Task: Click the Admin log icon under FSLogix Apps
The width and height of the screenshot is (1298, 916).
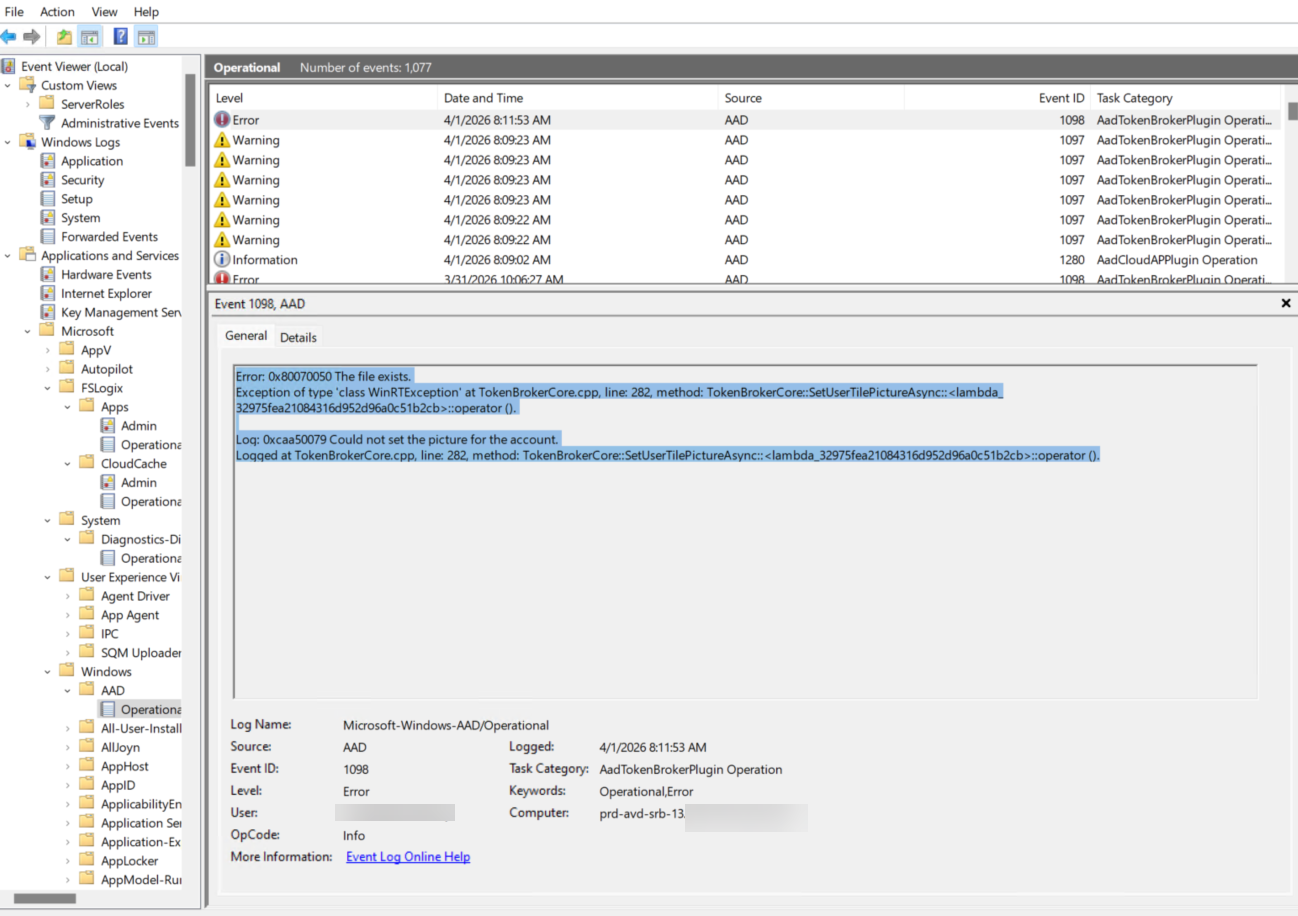Action: pyautogui.click(x=107, y=426)
